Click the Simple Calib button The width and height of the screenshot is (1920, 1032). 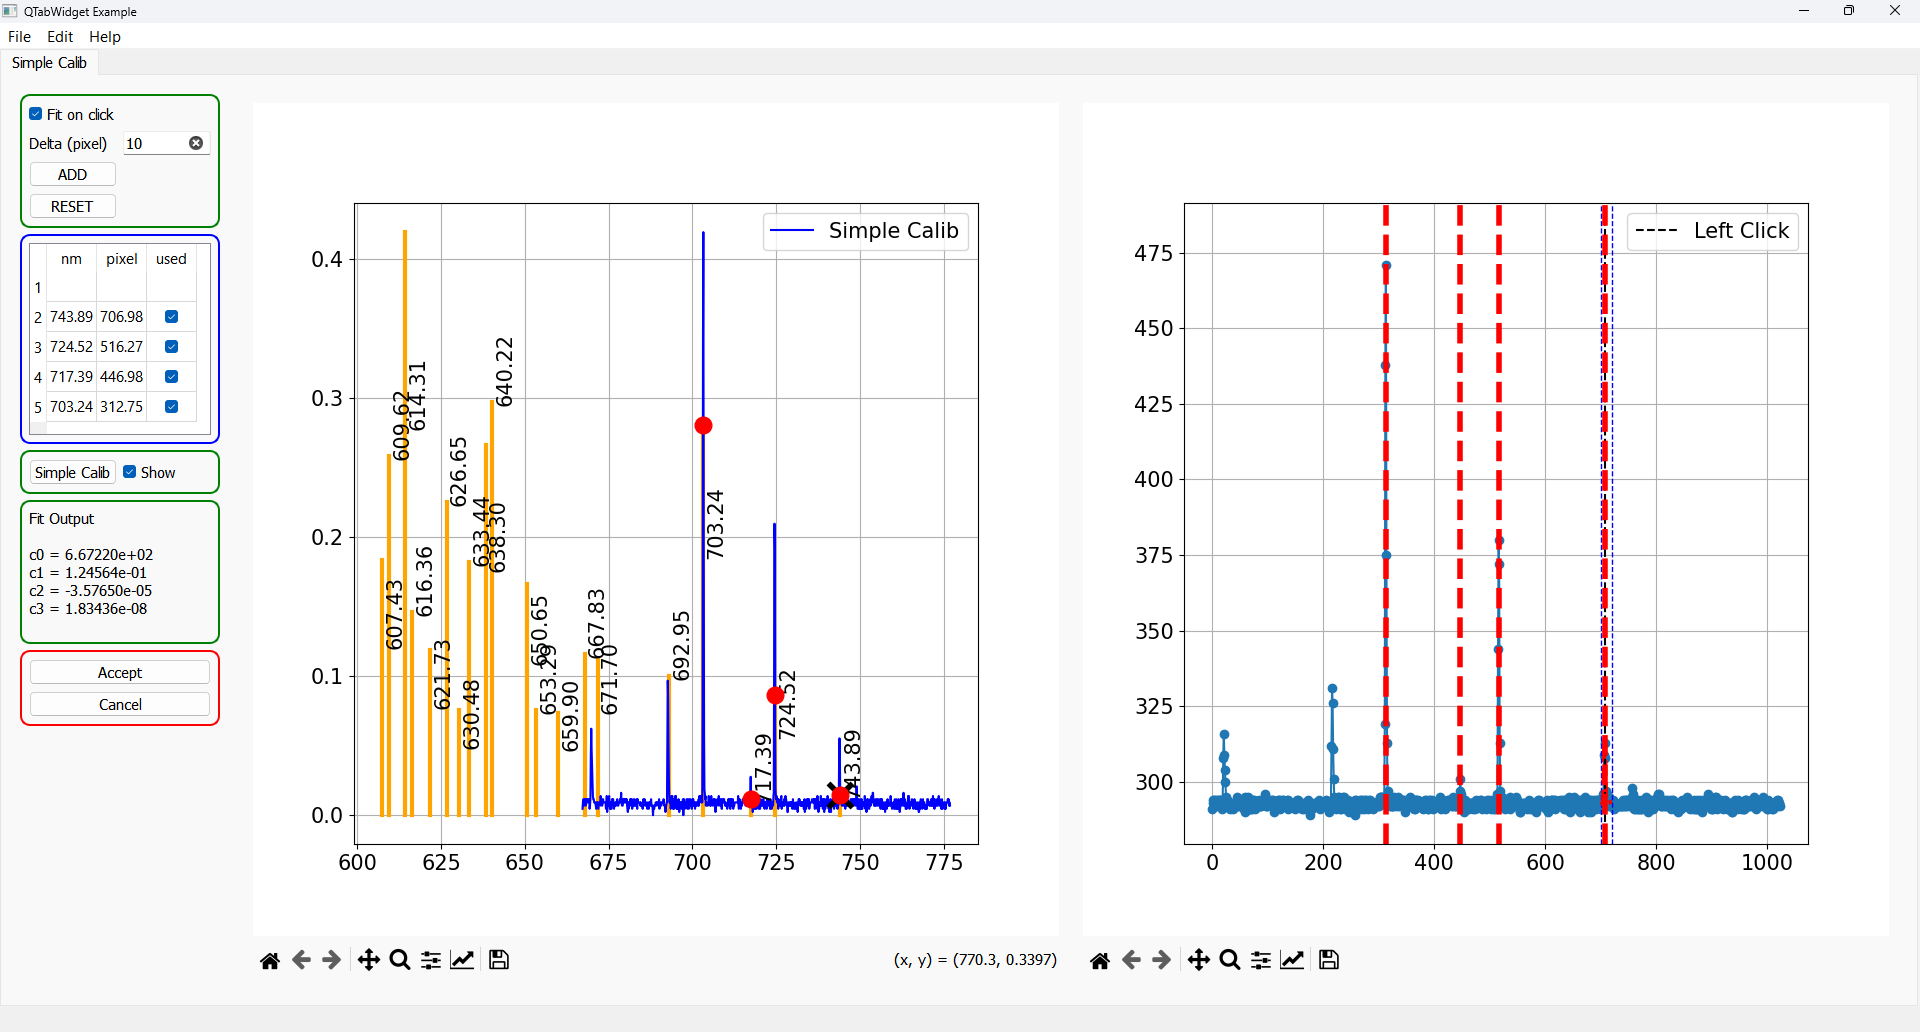(72, 473)
